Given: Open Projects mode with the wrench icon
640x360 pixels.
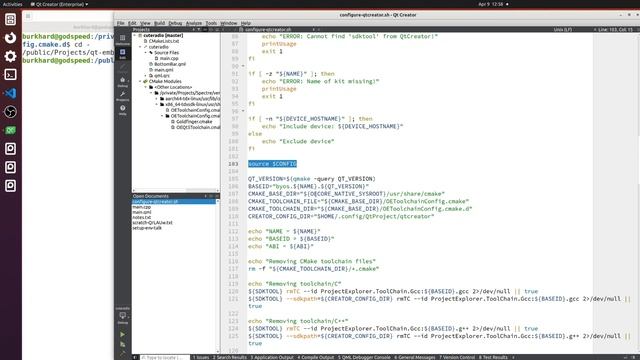Looking at the screenshot, I should [x=122, y=96].
